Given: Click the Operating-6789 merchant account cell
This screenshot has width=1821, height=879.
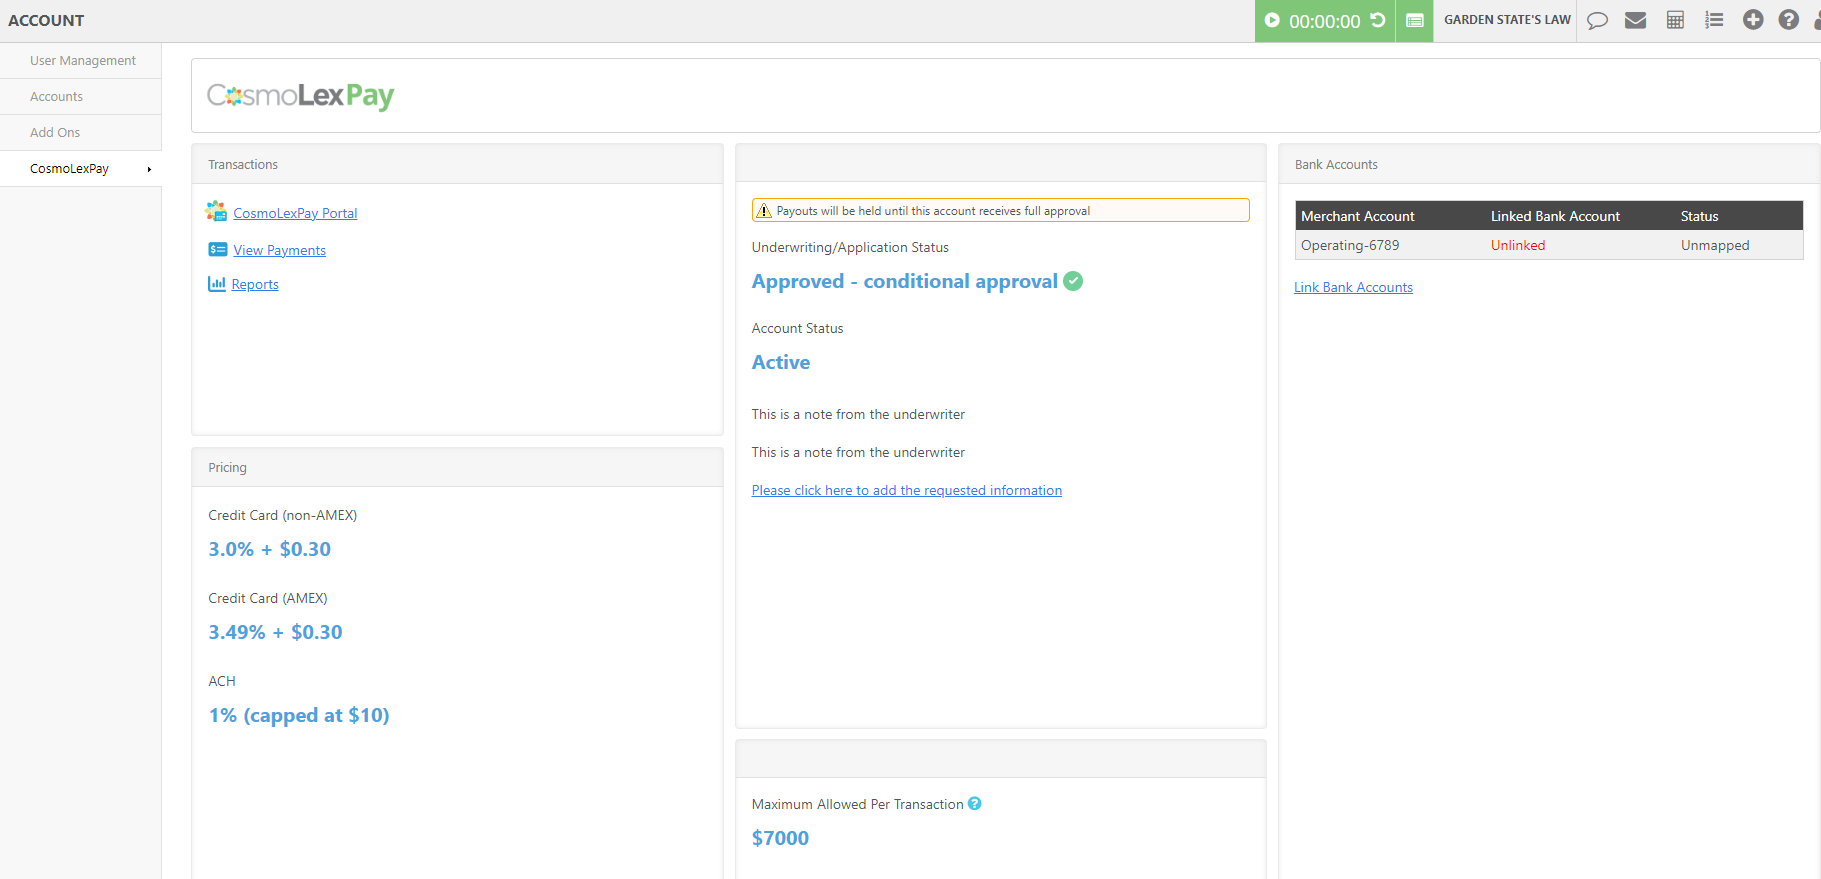Looking at the screenshot, I should pyautogui.click(x=1350, y=245).
